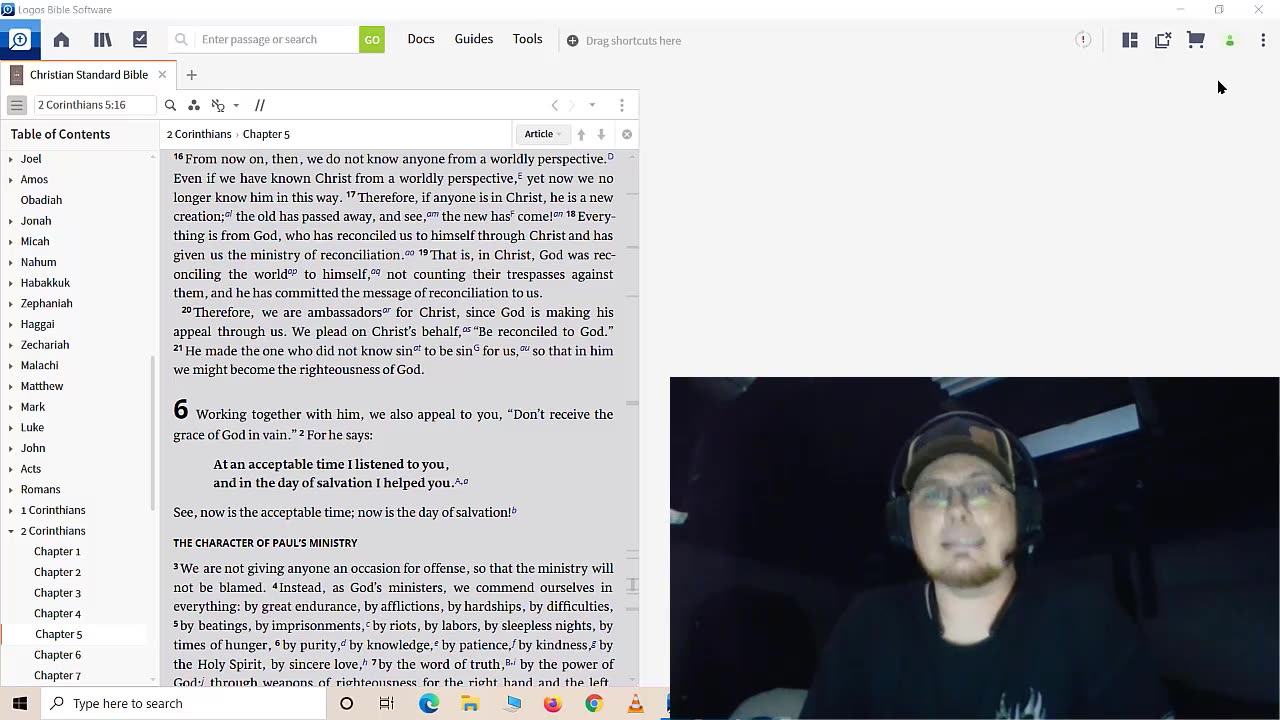Select Obadiah in table of contents

click(x=41, y=200)
